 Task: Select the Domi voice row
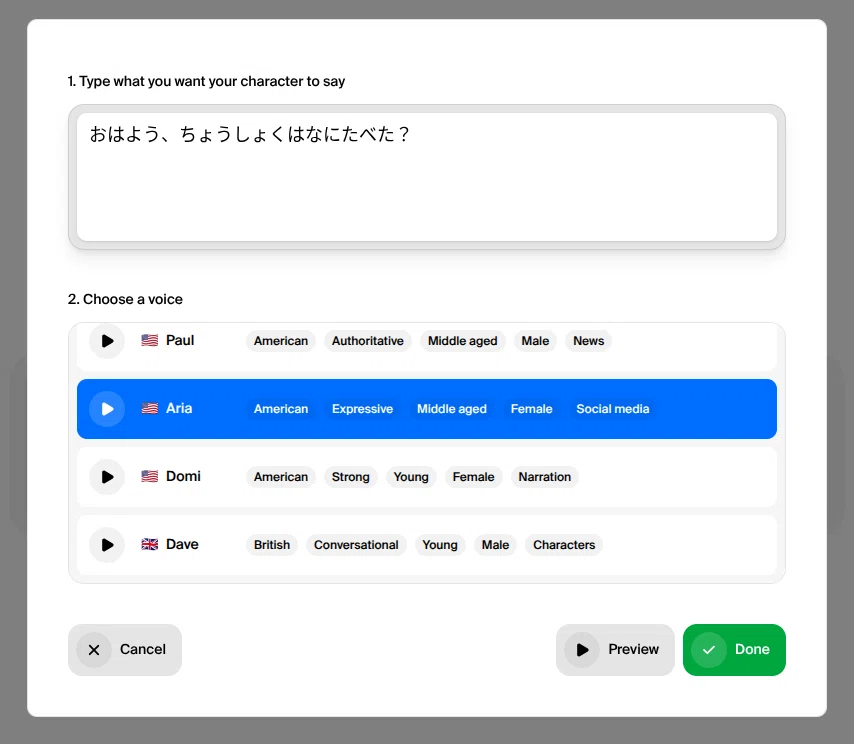click(427, 477)
